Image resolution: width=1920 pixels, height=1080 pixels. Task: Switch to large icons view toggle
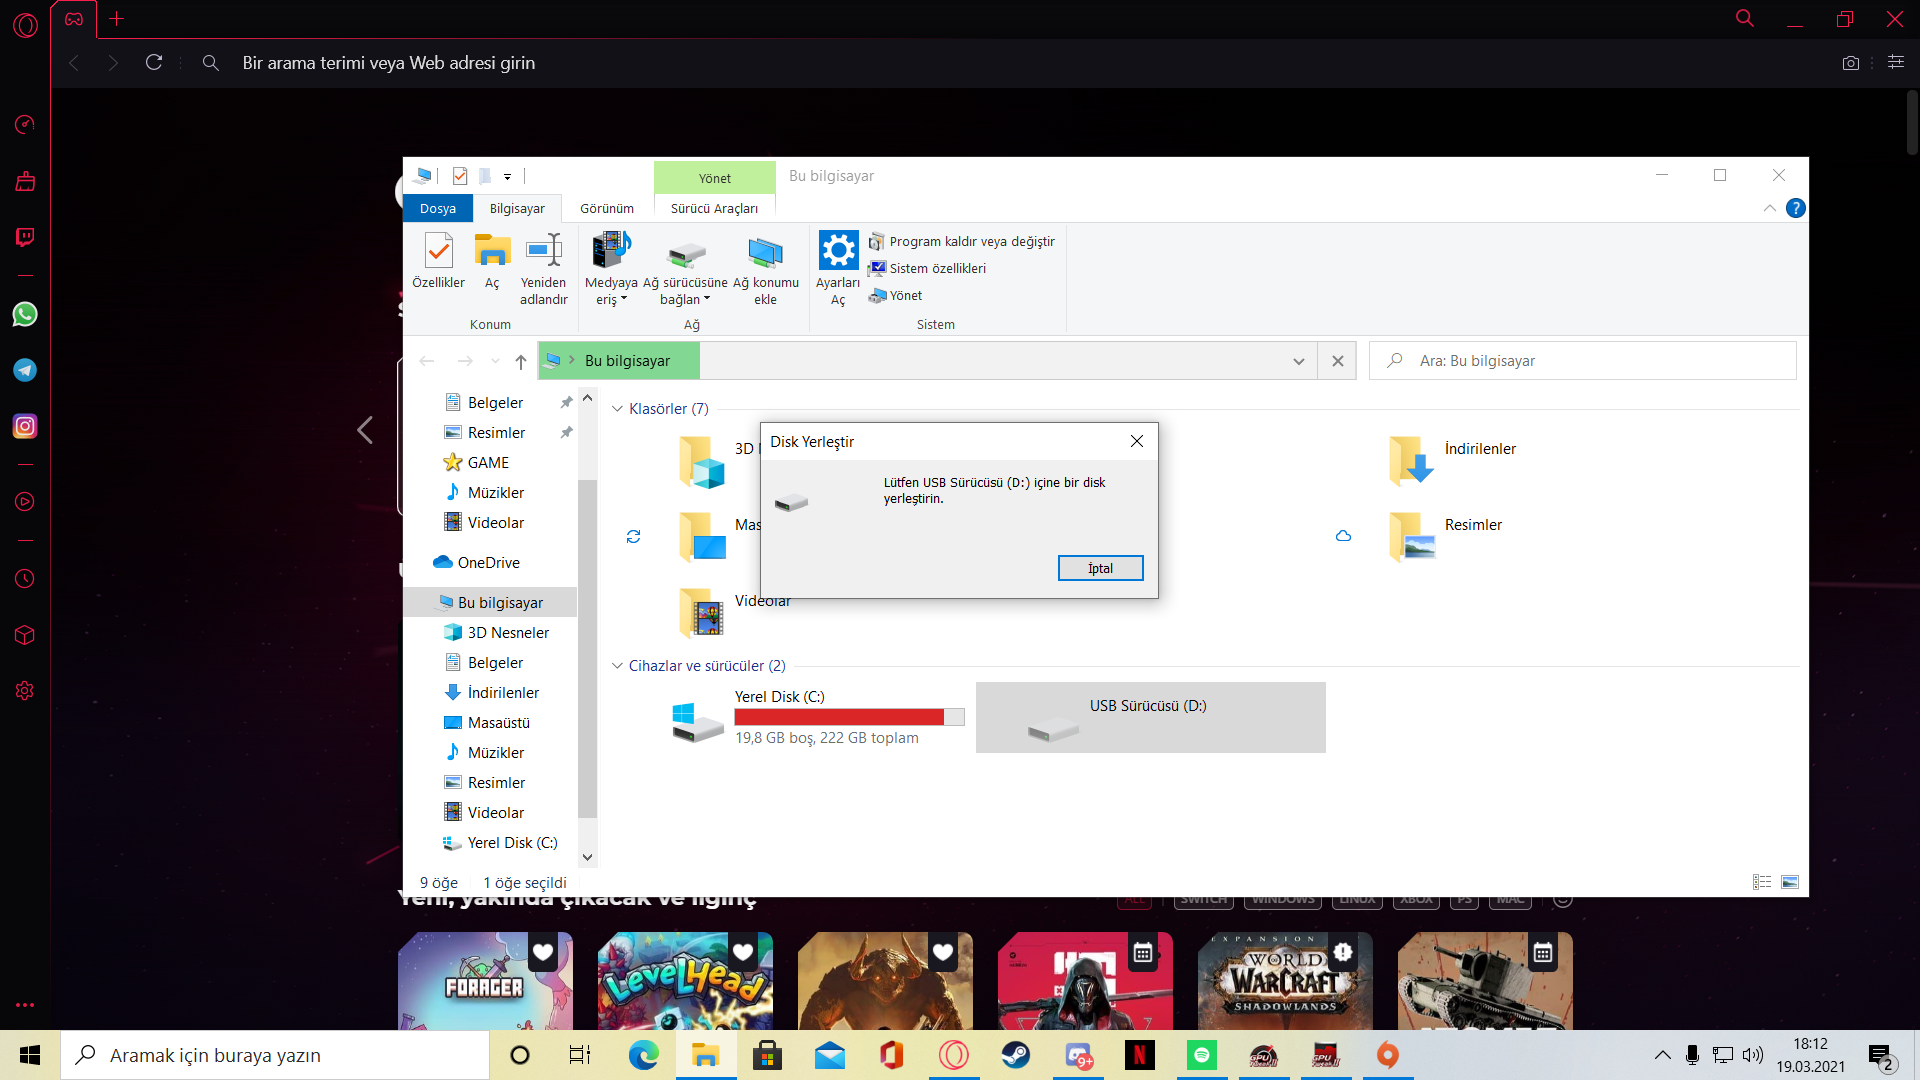point(1790,882)
